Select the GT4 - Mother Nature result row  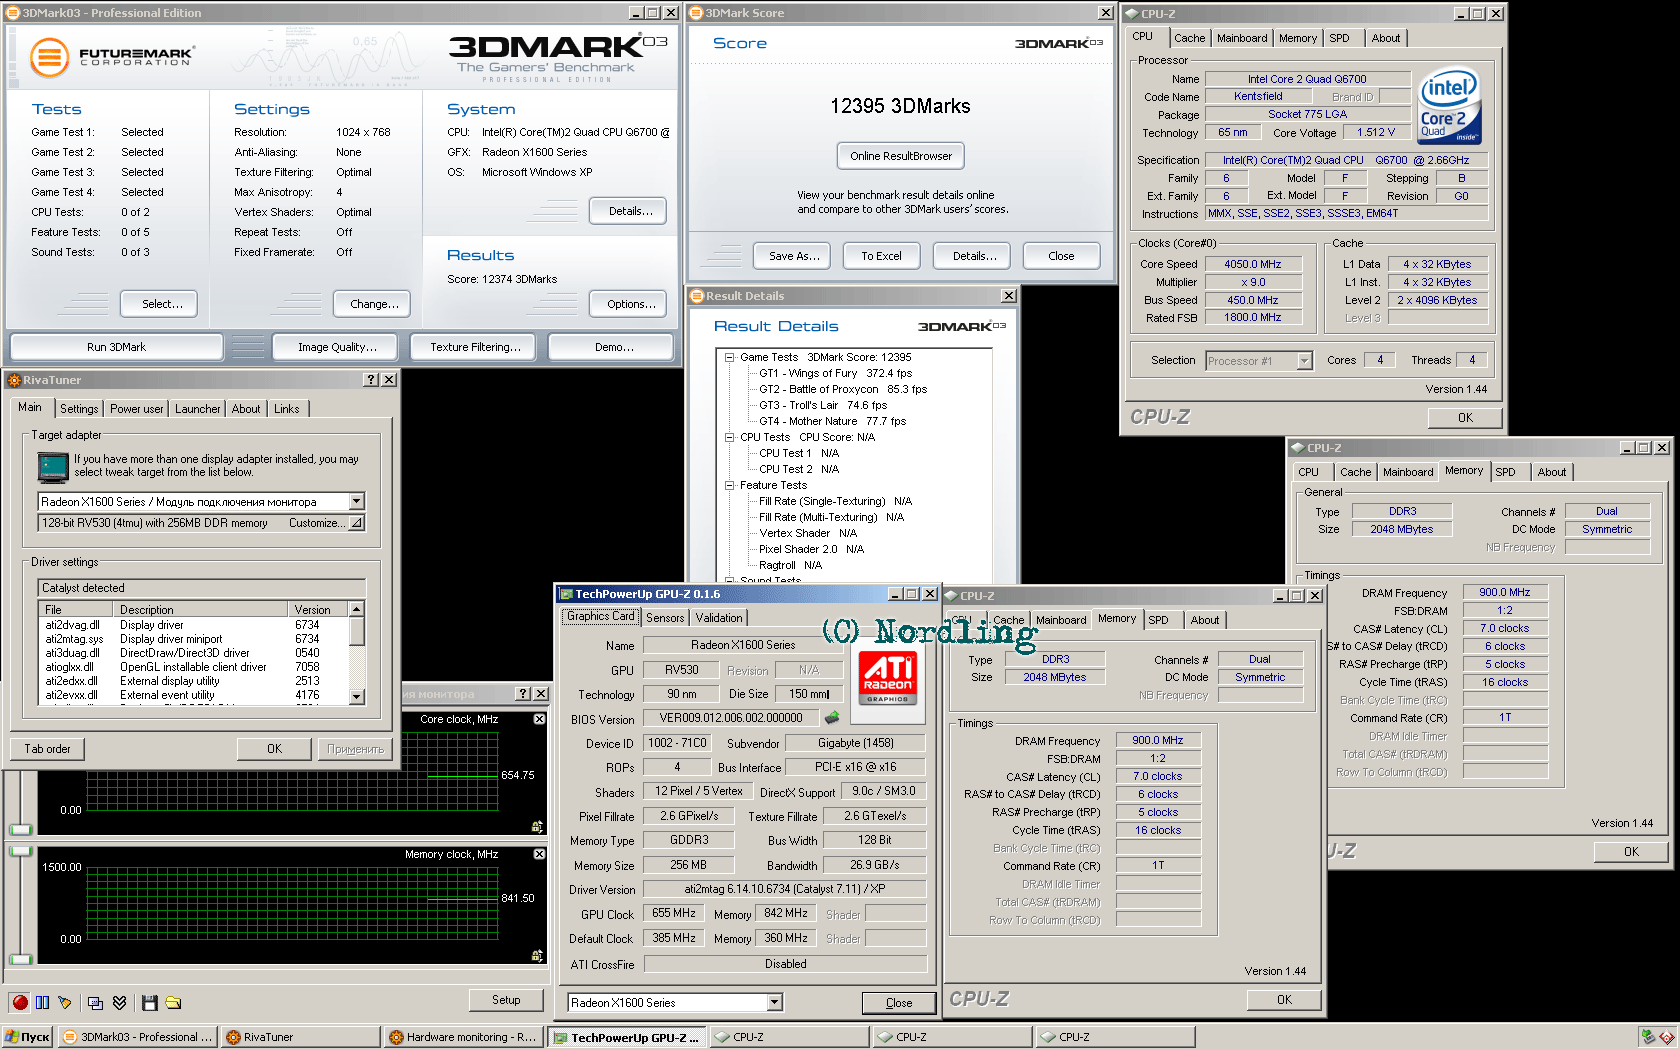tap(832, 421)
